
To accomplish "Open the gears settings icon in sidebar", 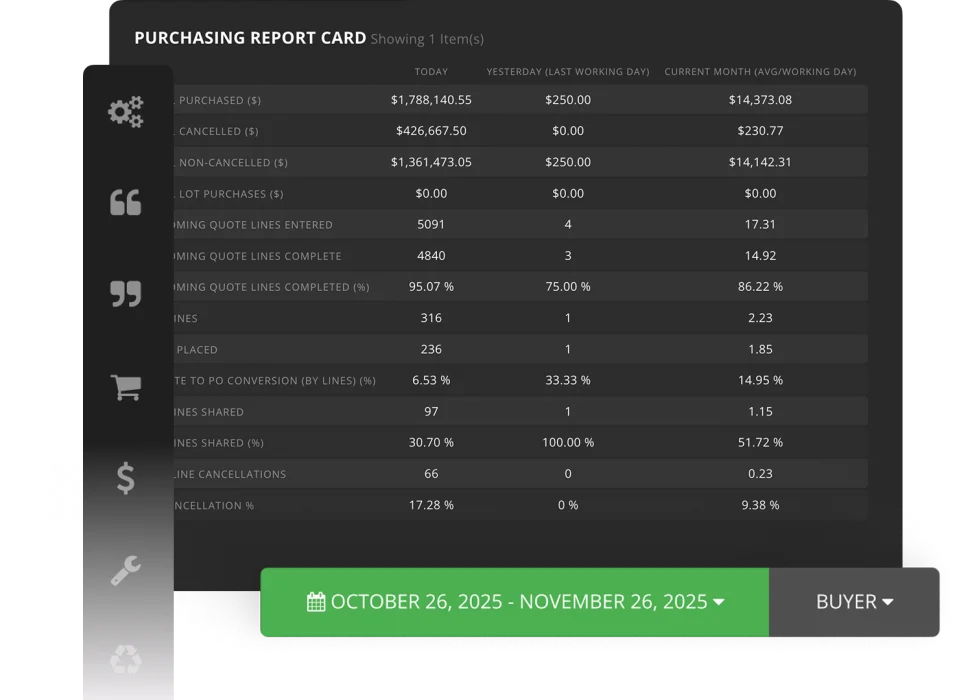I will (x=126, y=111).
